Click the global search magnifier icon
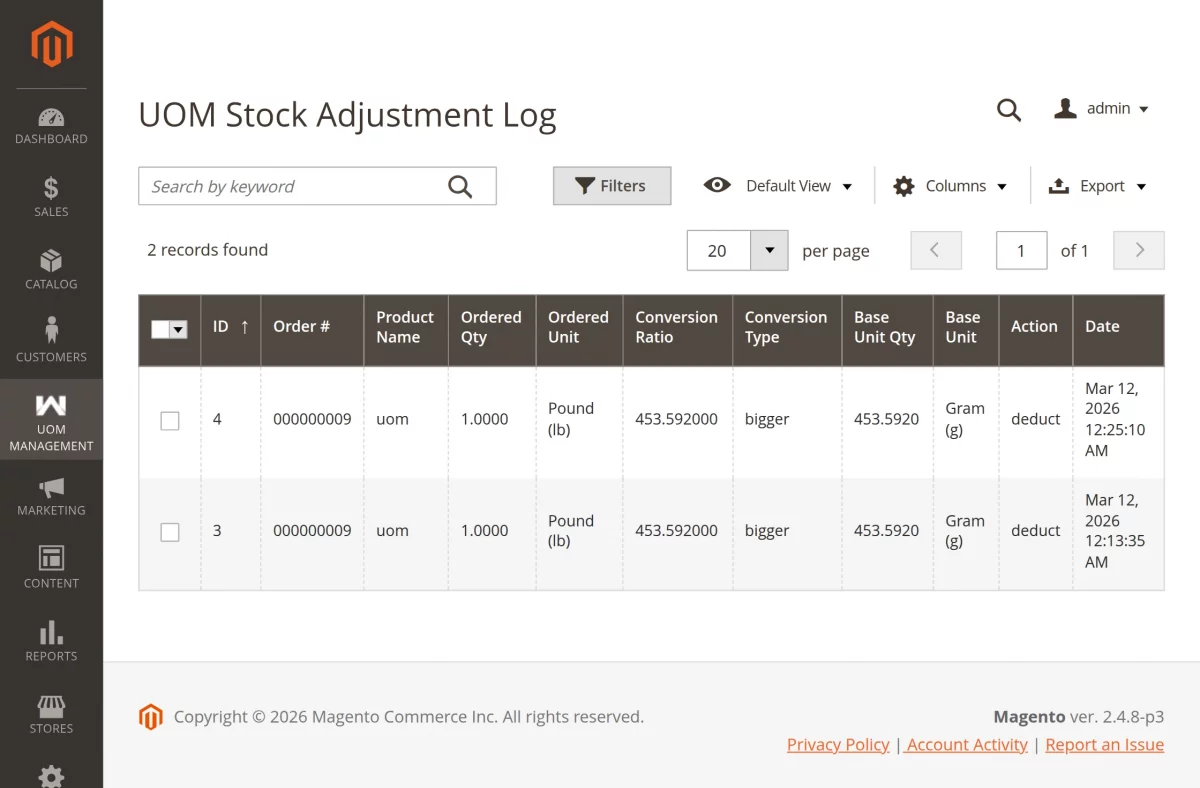 [x=1008, y=110]
